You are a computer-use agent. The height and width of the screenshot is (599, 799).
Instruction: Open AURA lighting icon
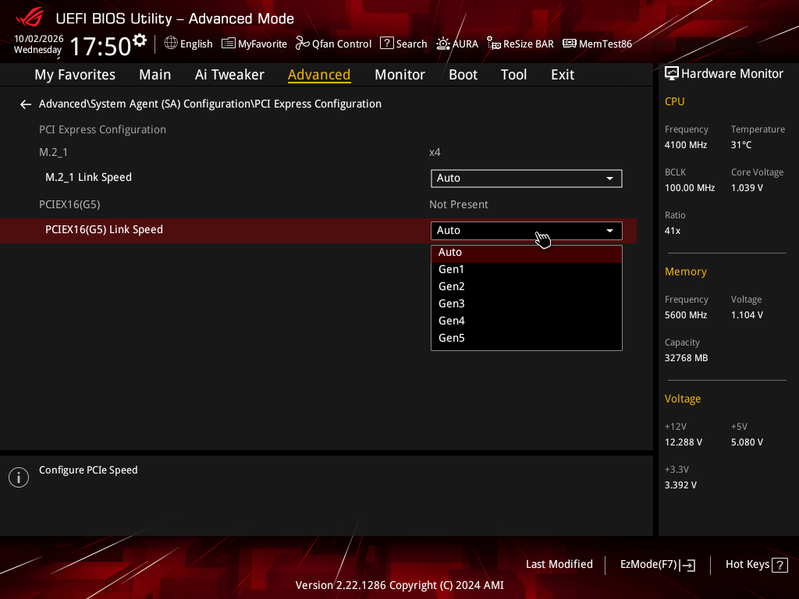coord(443,43)
